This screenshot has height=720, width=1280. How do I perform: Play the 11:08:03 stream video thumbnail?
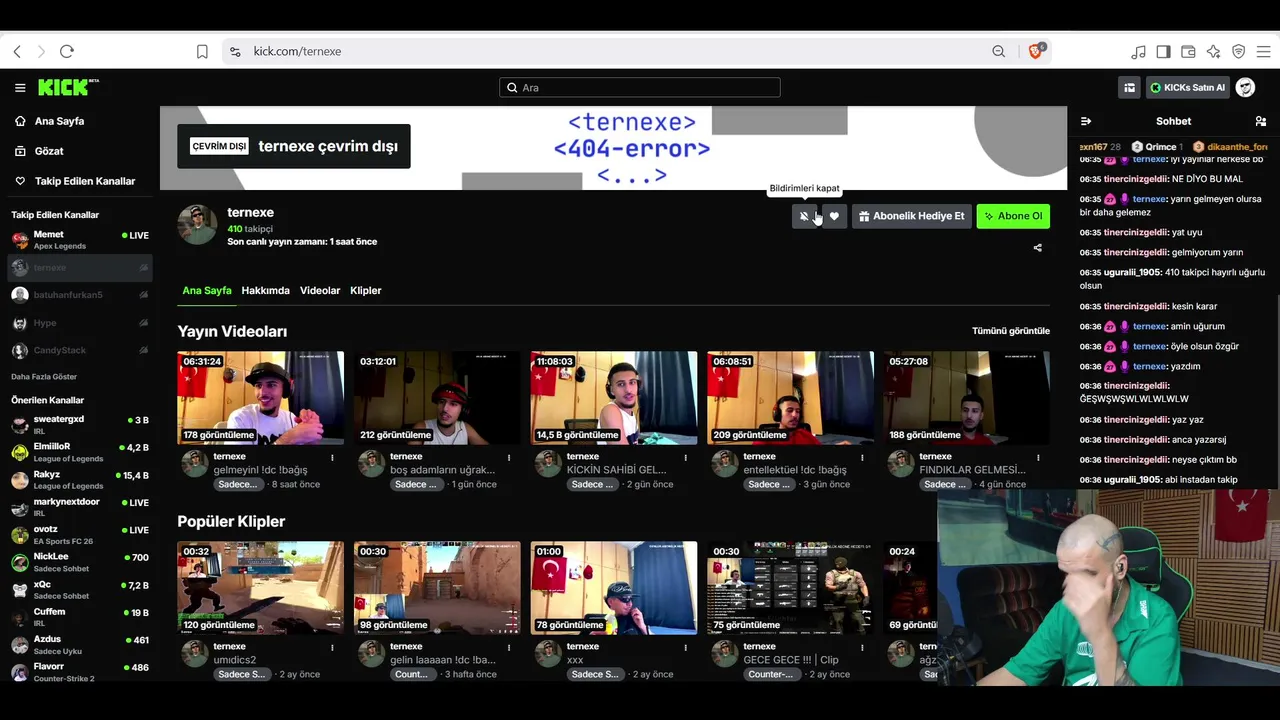click(614, 398)
